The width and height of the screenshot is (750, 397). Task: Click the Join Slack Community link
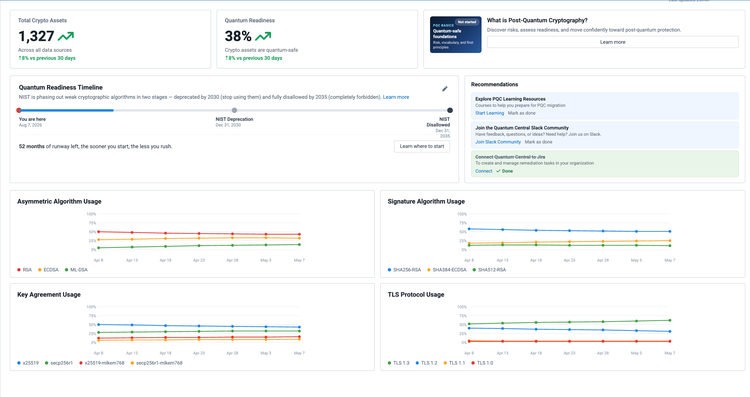(x=497, y=142)
